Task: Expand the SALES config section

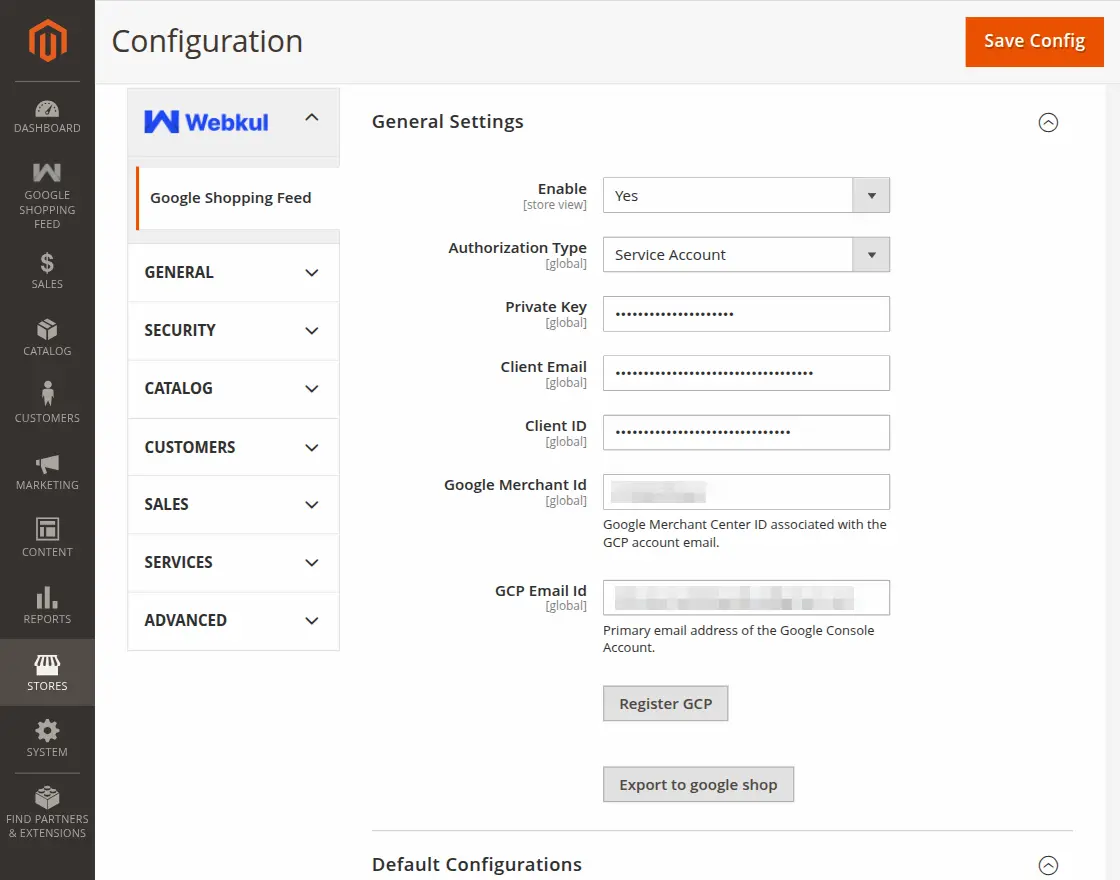Action: (x=233, y=504)
